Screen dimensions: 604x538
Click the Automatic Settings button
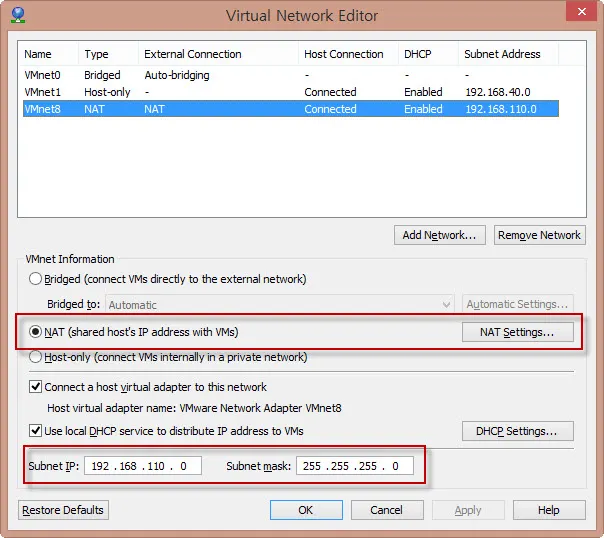point(517,304)
